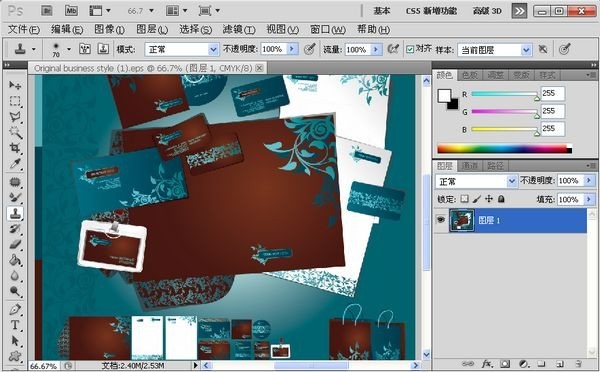Select the Eraser tool
The image size is (600, 372).
(x=15, y=244)
